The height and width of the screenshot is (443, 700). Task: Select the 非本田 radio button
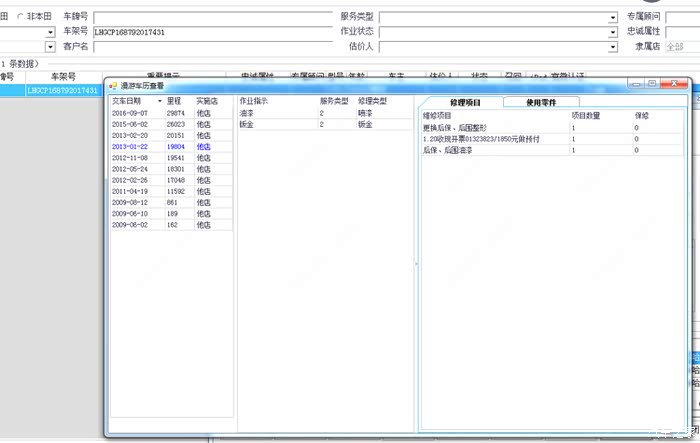(x=20, y=17)
